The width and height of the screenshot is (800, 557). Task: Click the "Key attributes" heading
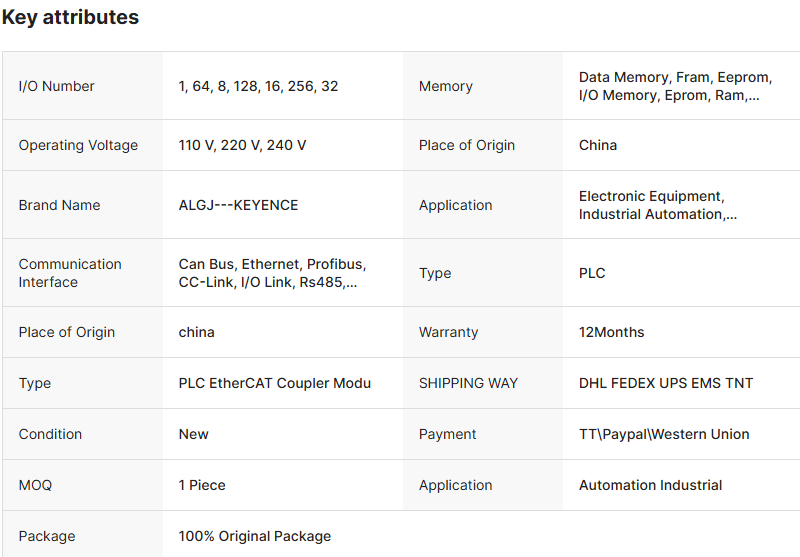coord(70,18)
